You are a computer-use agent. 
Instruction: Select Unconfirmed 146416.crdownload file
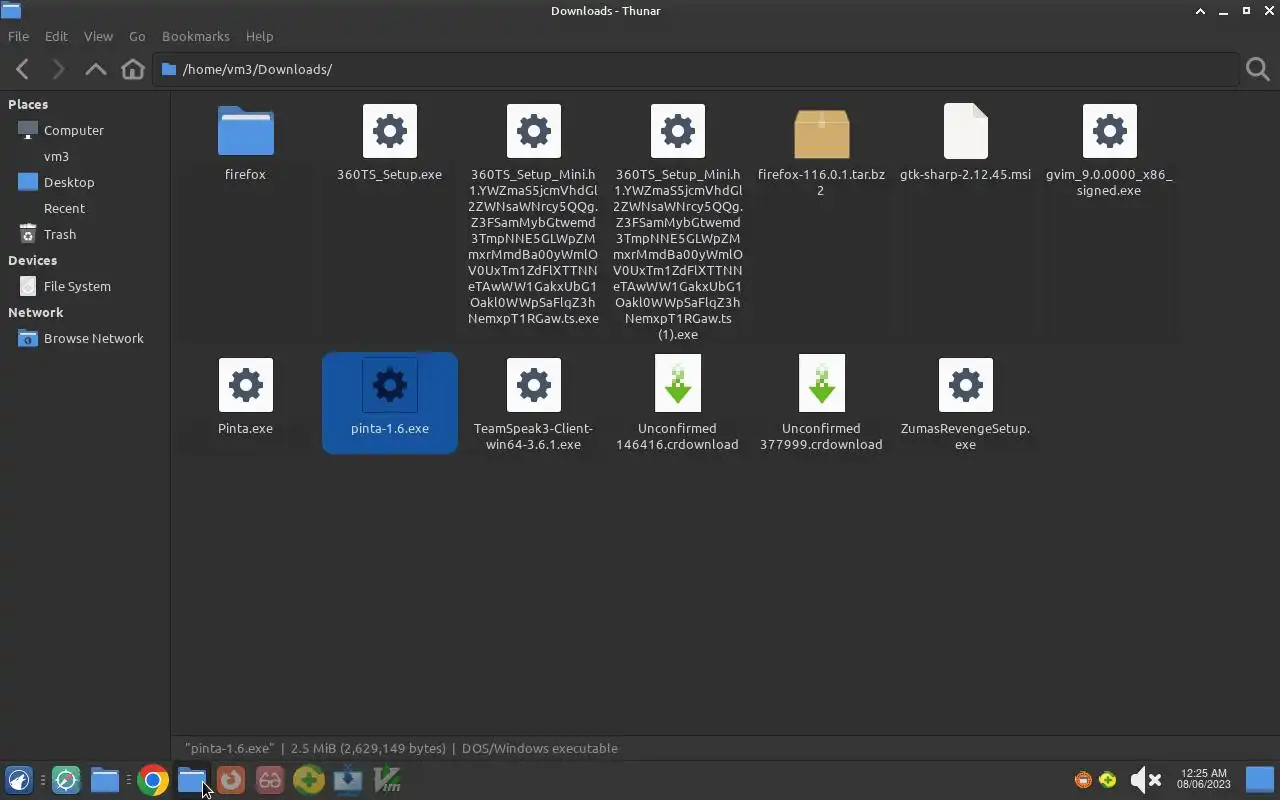click(x=677, y=404)
